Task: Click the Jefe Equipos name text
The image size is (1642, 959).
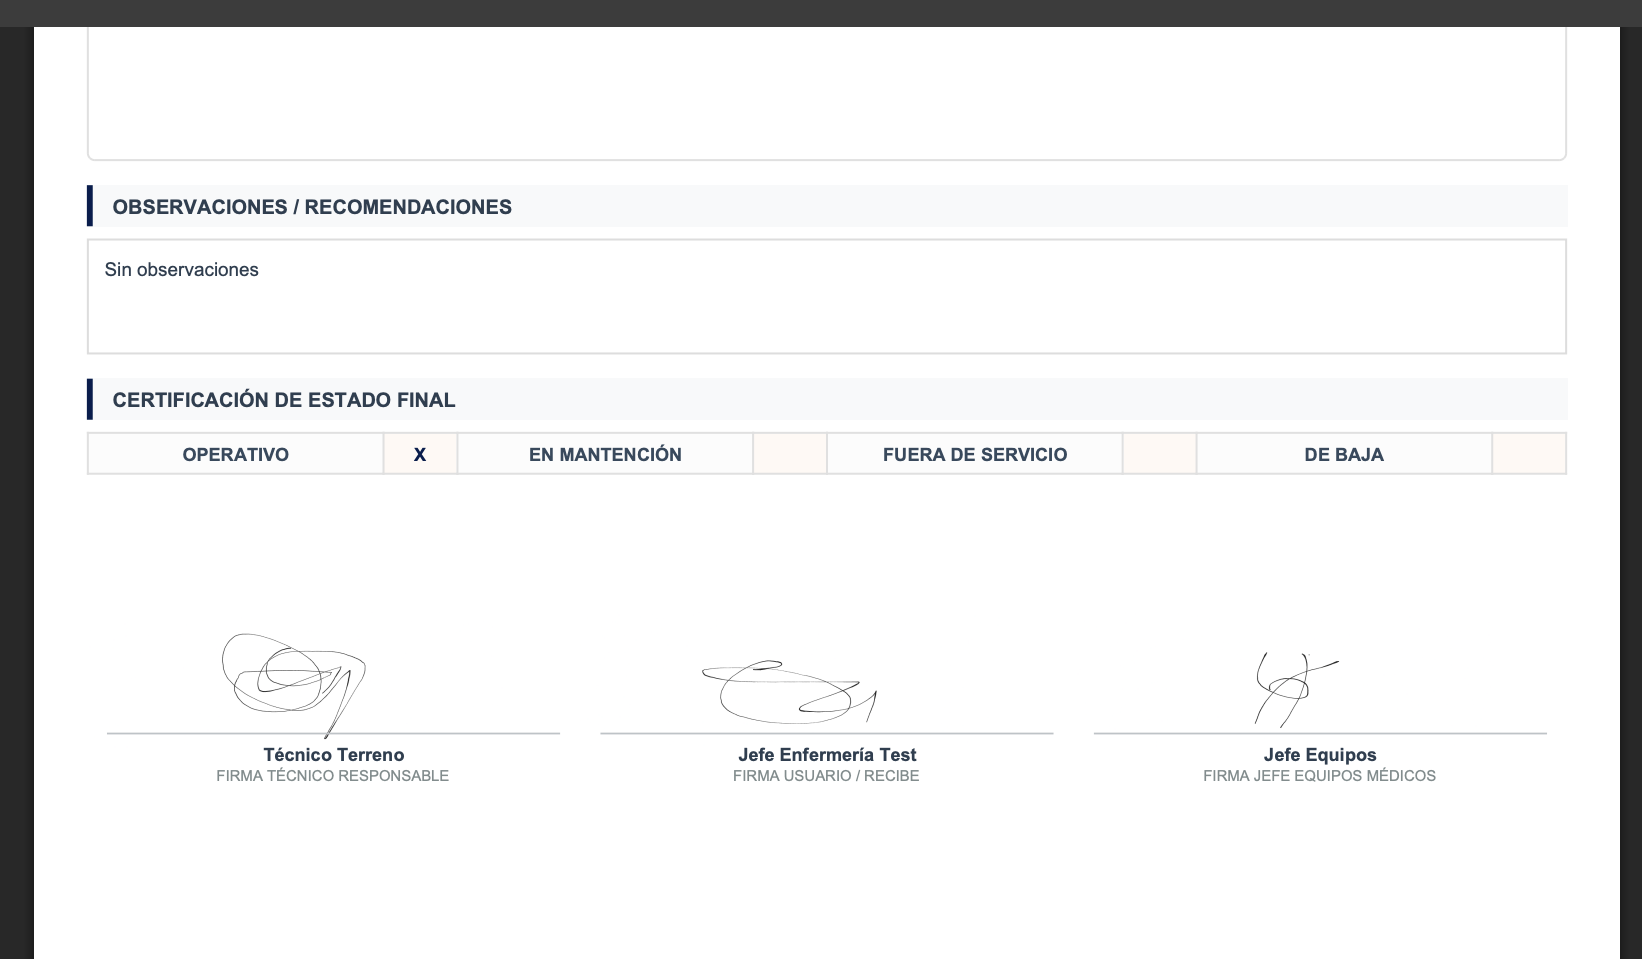Action: [1320, 755]
